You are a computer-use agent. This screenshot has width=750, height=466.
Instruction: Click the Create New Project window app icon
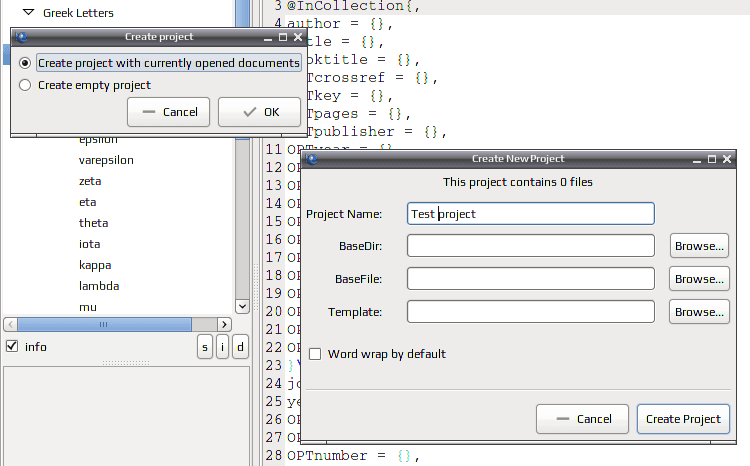click(312, 159)
